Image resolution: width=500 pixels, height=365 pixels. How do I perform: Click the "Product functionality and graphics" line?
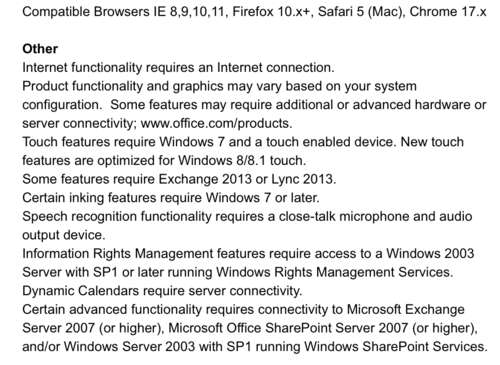219,86
